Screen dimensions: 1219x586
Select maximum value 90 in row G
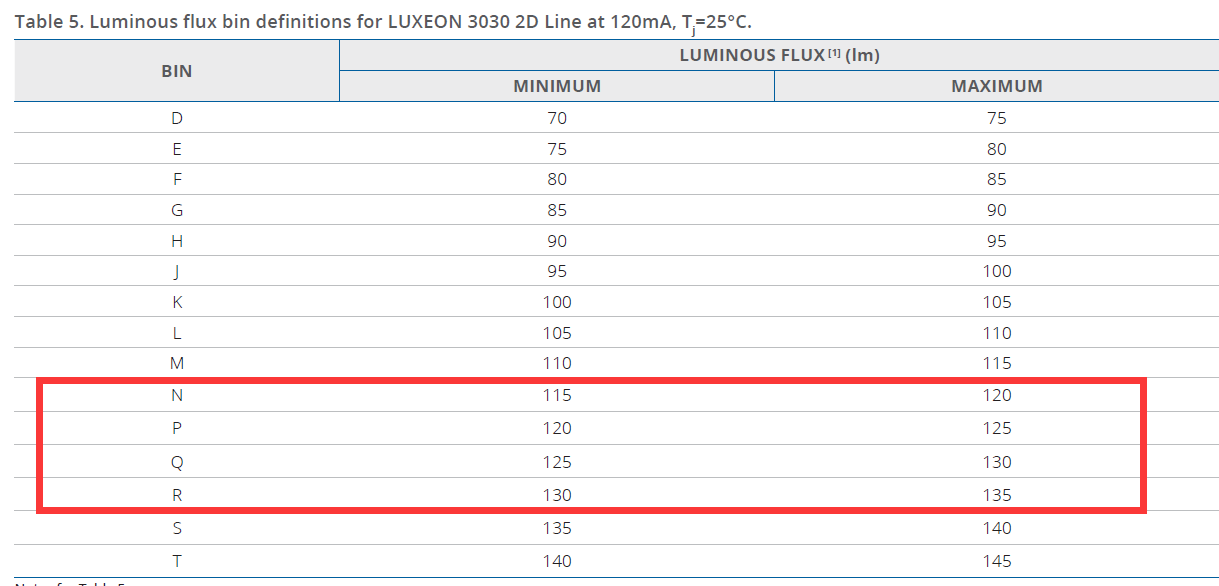(x=997, y=210)
